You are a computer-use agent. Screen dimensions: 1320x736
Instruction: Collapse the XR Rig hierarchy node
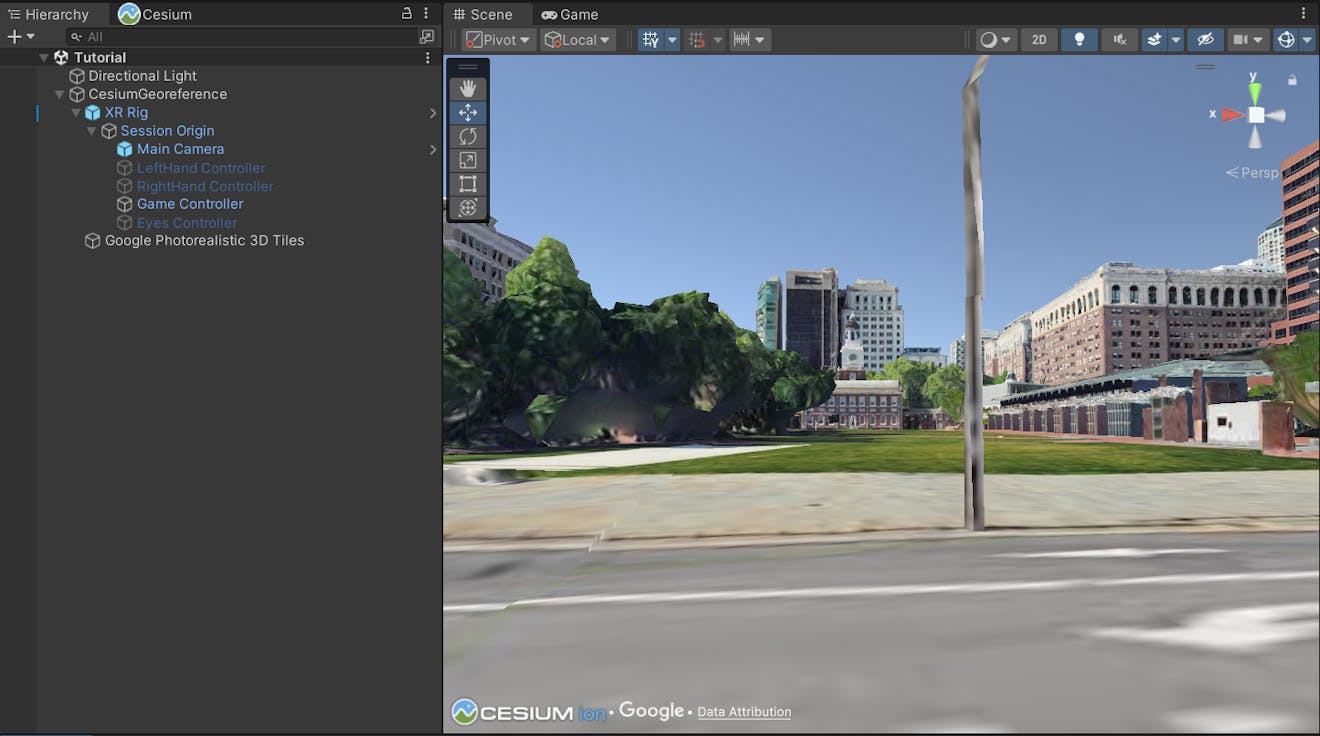click(76, 112)
